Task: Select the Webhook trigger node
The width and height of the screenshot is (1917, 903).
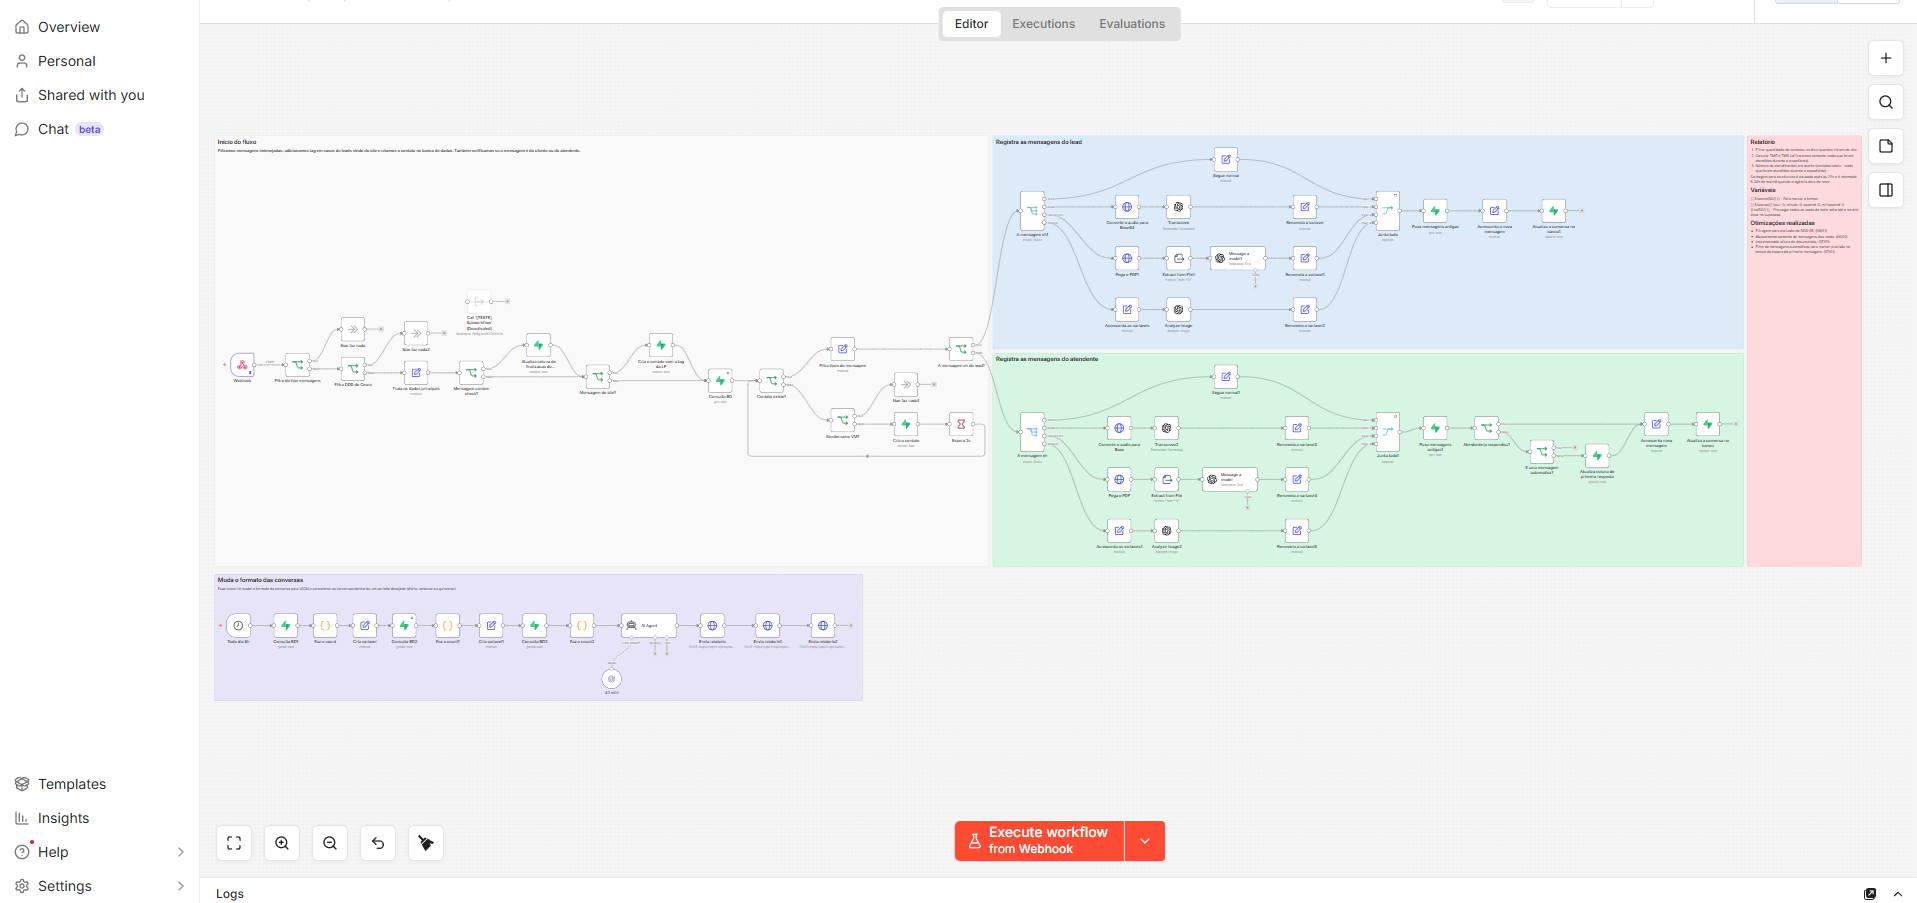Action: 242,365
